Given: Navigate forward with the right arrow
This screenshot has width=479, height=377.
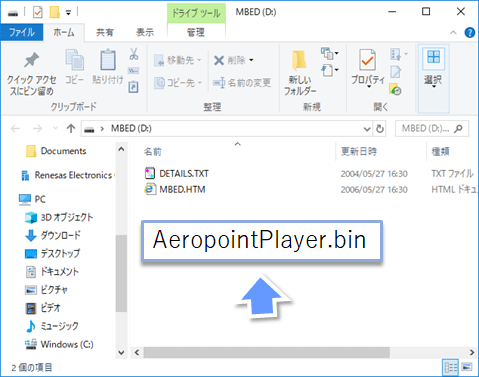Looking at the screenshot, I should 38,129.
